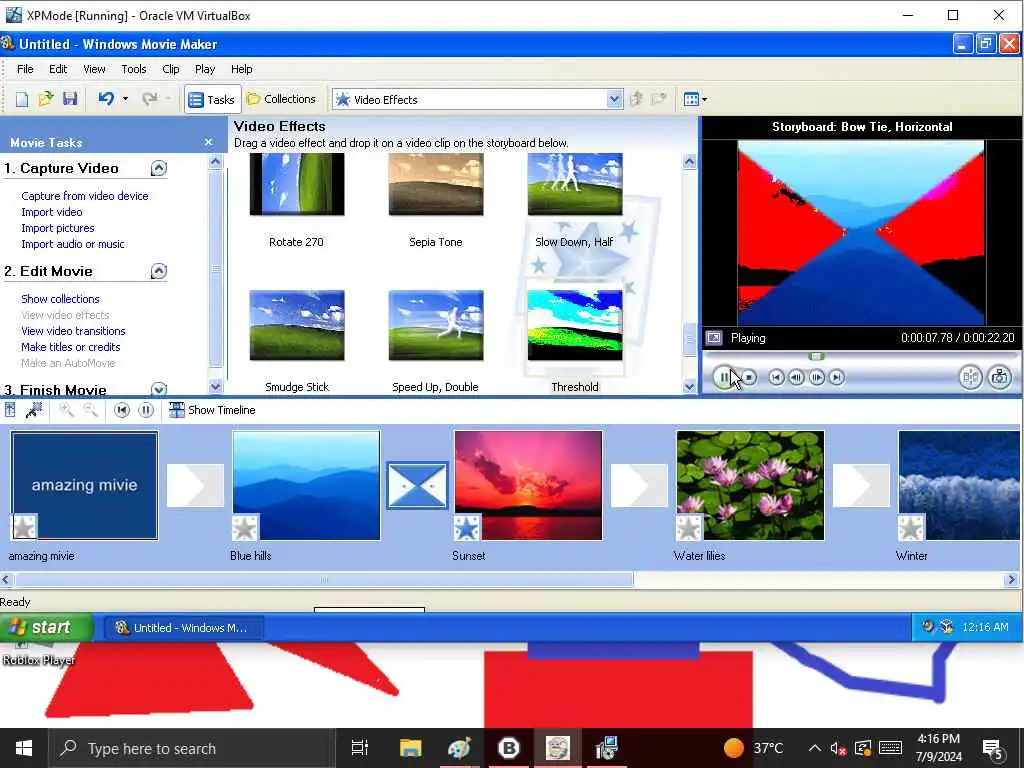Select the Blue hills storyboard clip
Screen dimensions: 1024x768
306,485
